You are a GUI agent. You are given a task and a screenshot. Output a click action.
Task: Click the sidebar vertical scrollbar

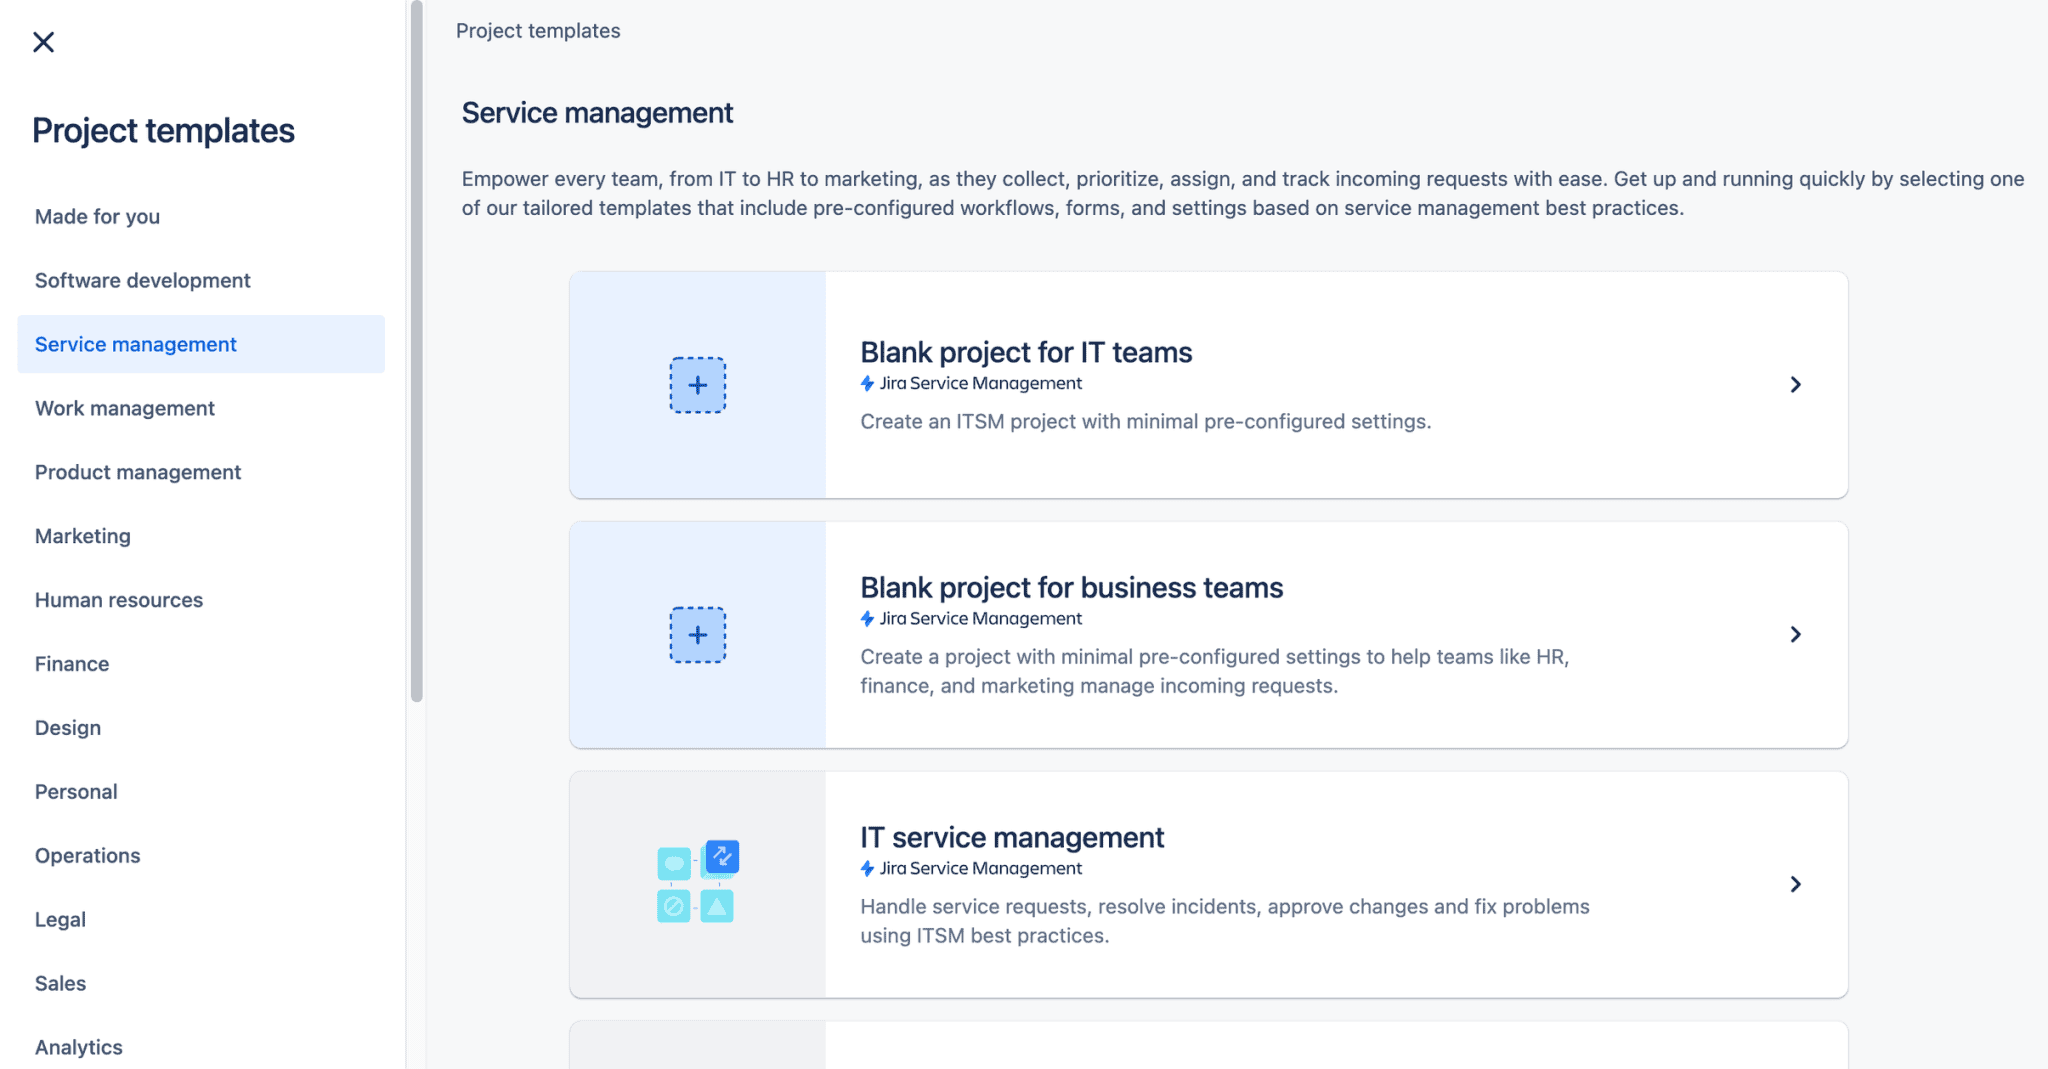(x=417, y=350)
